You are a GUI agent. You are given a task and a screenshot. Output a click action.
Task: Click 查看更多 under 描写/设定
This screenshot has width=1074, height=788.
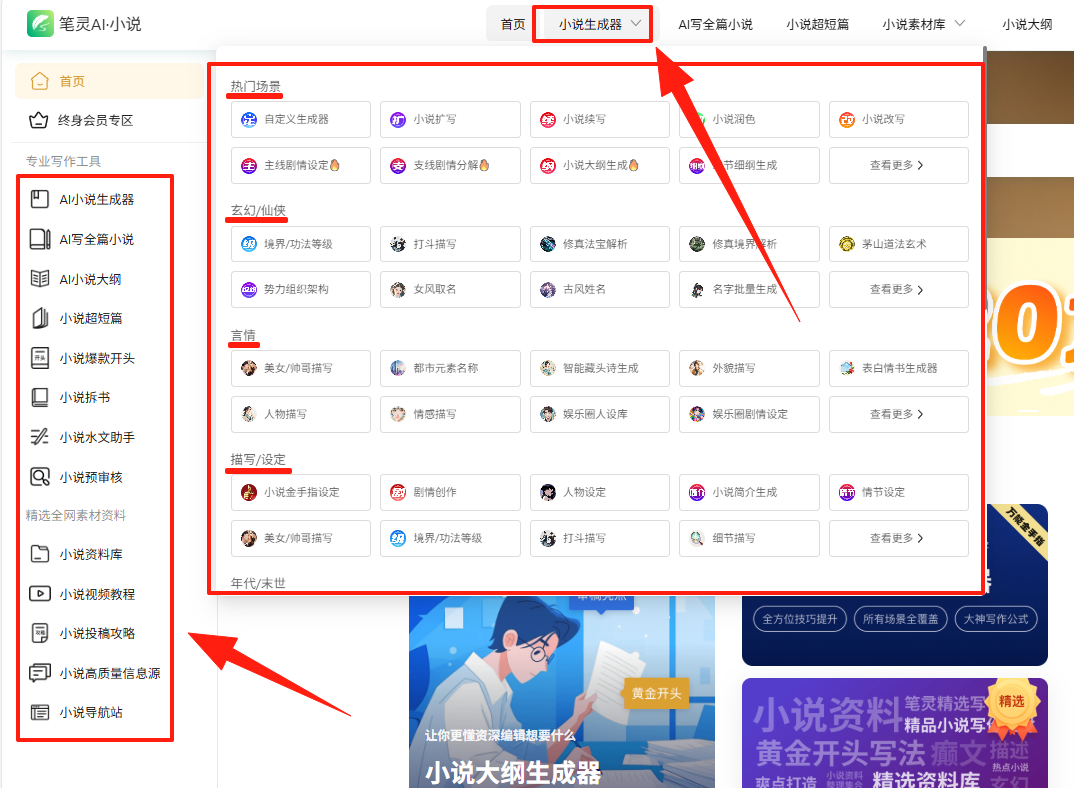tap(899, 538)
